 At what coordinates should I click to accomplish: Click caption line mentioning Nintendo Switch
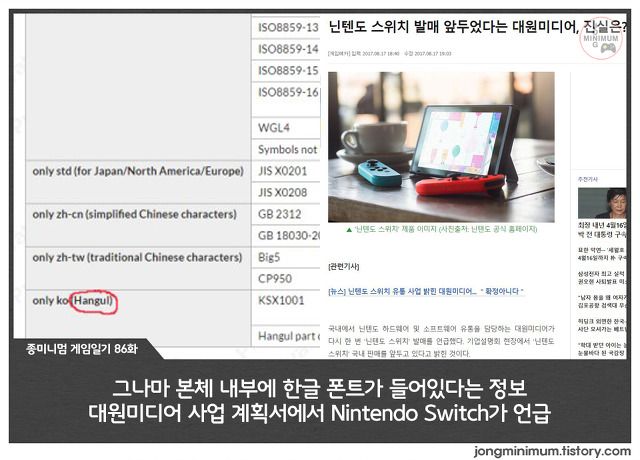pyautogui.click(x=320, y=413)
